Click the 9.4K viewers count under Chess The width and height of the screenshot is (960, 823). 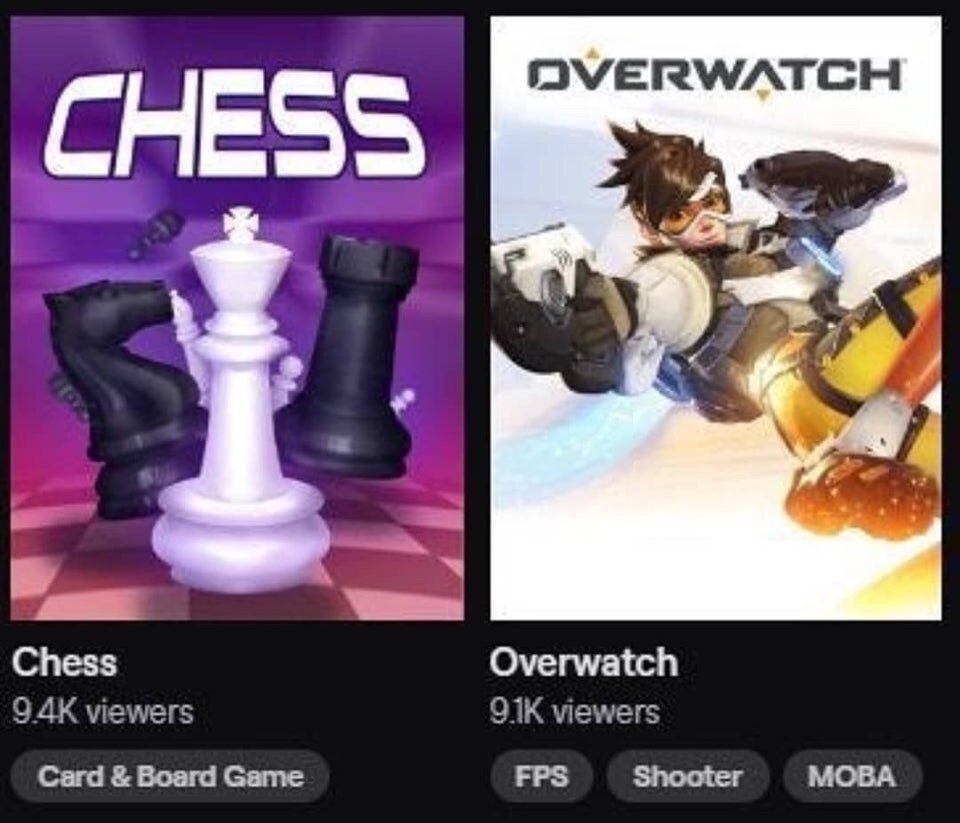[102, 712]
